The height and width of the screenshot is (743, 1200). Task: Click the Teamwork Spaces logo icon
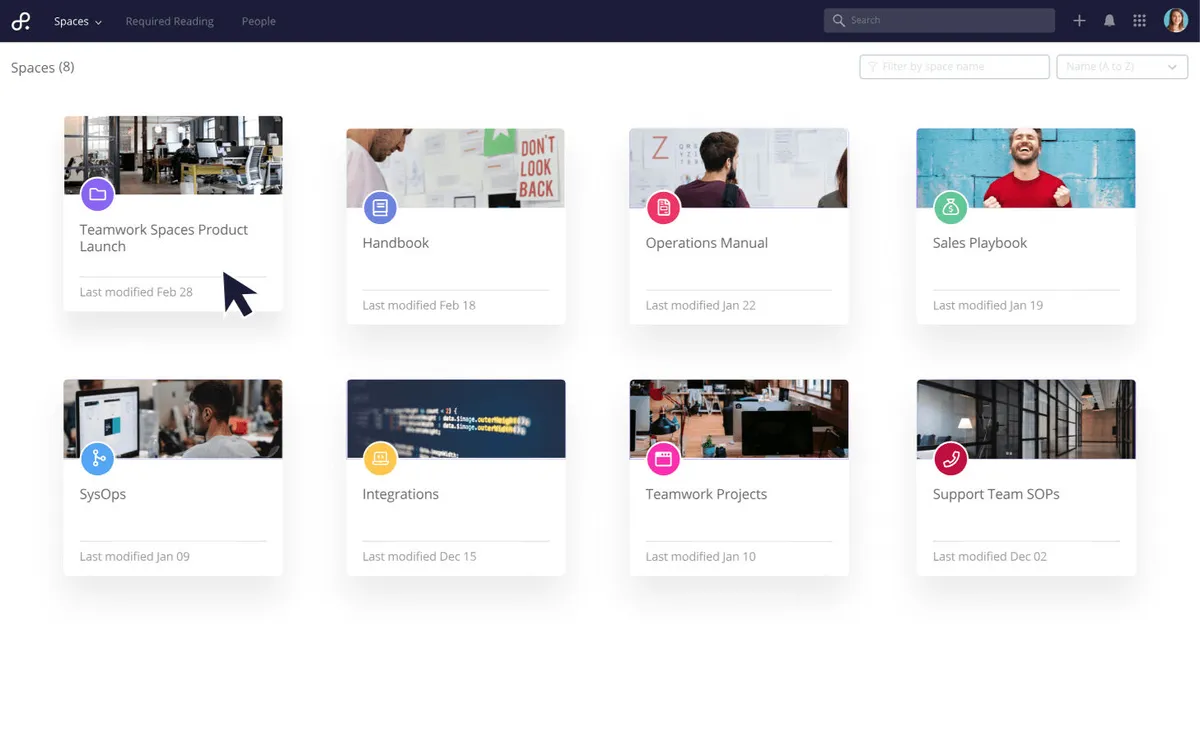[x=21, y=21]
